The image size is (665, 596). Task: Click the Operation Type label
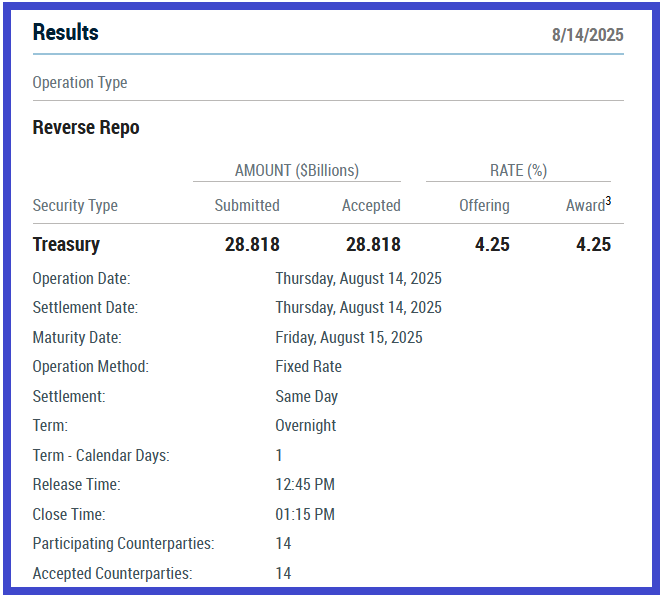(x=80, y=83)
